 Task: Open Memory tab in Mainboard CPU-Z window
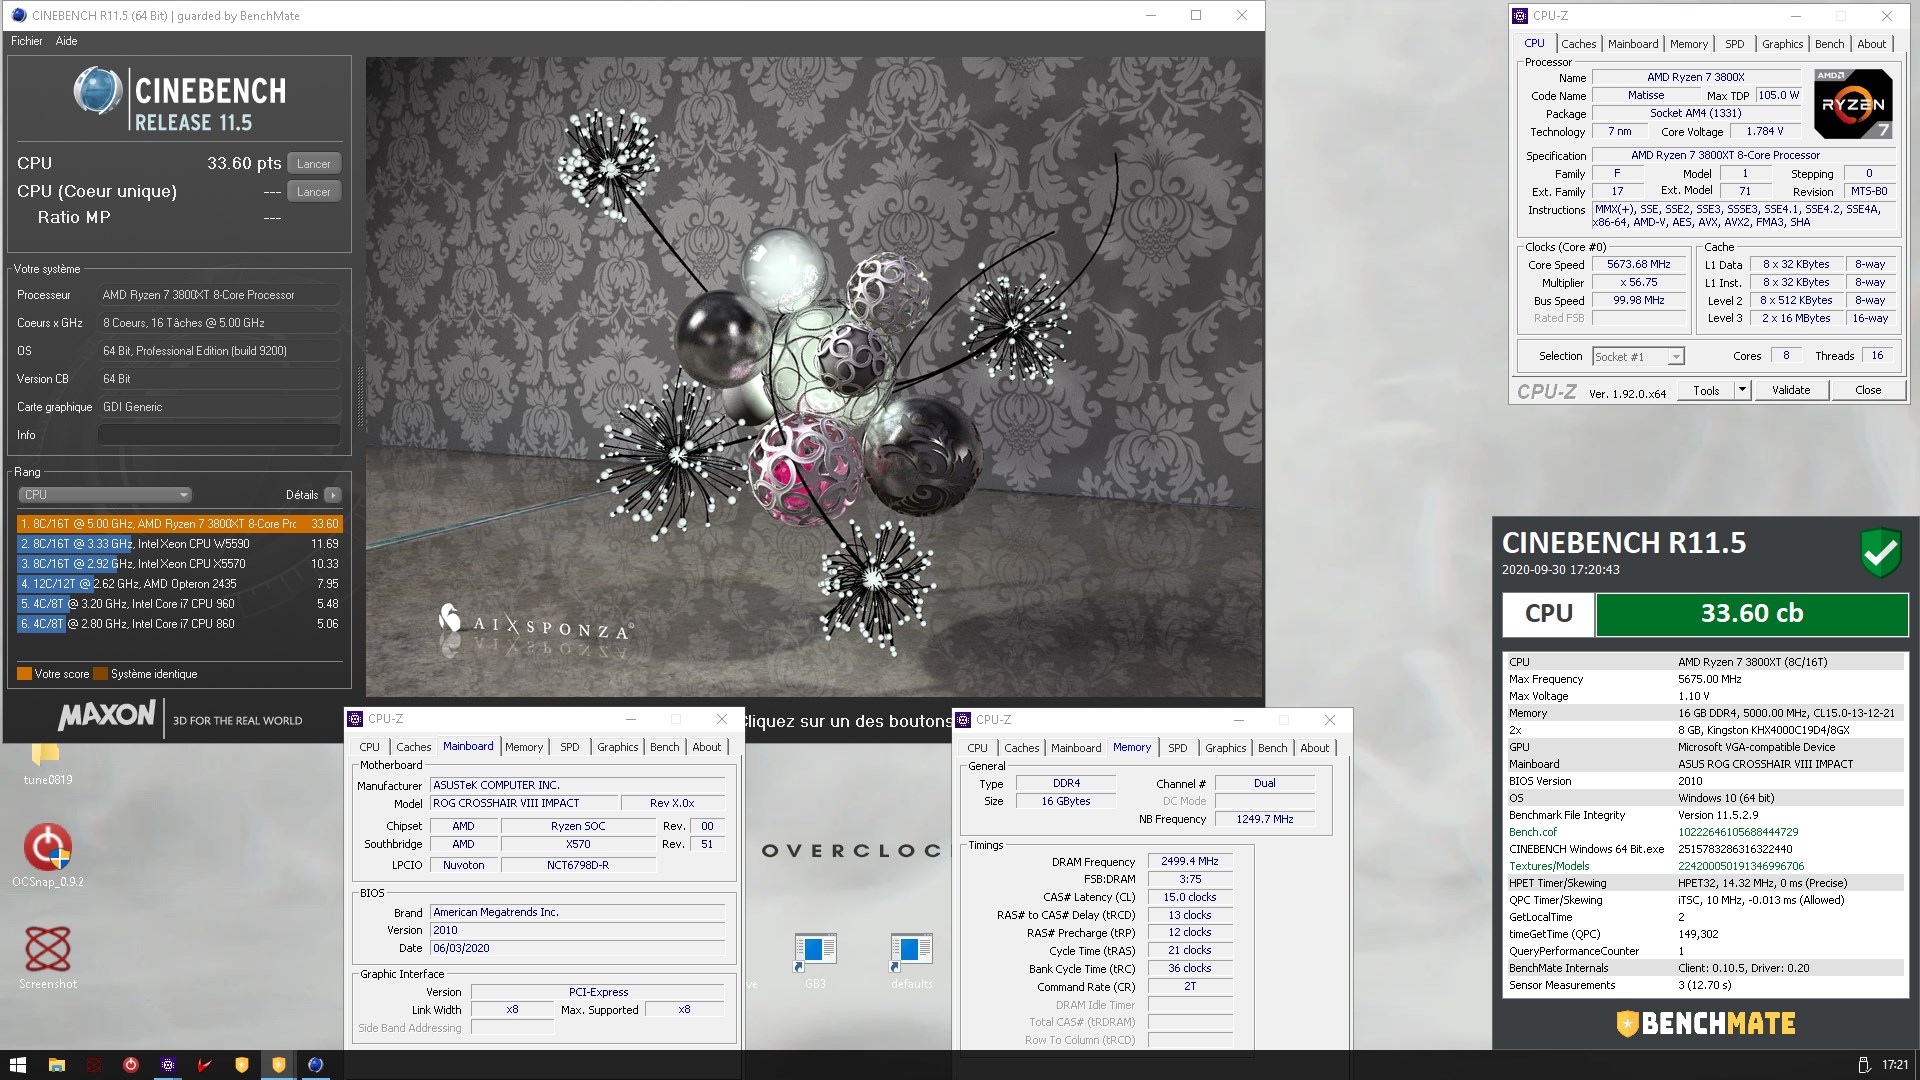(x=523, y=747)
